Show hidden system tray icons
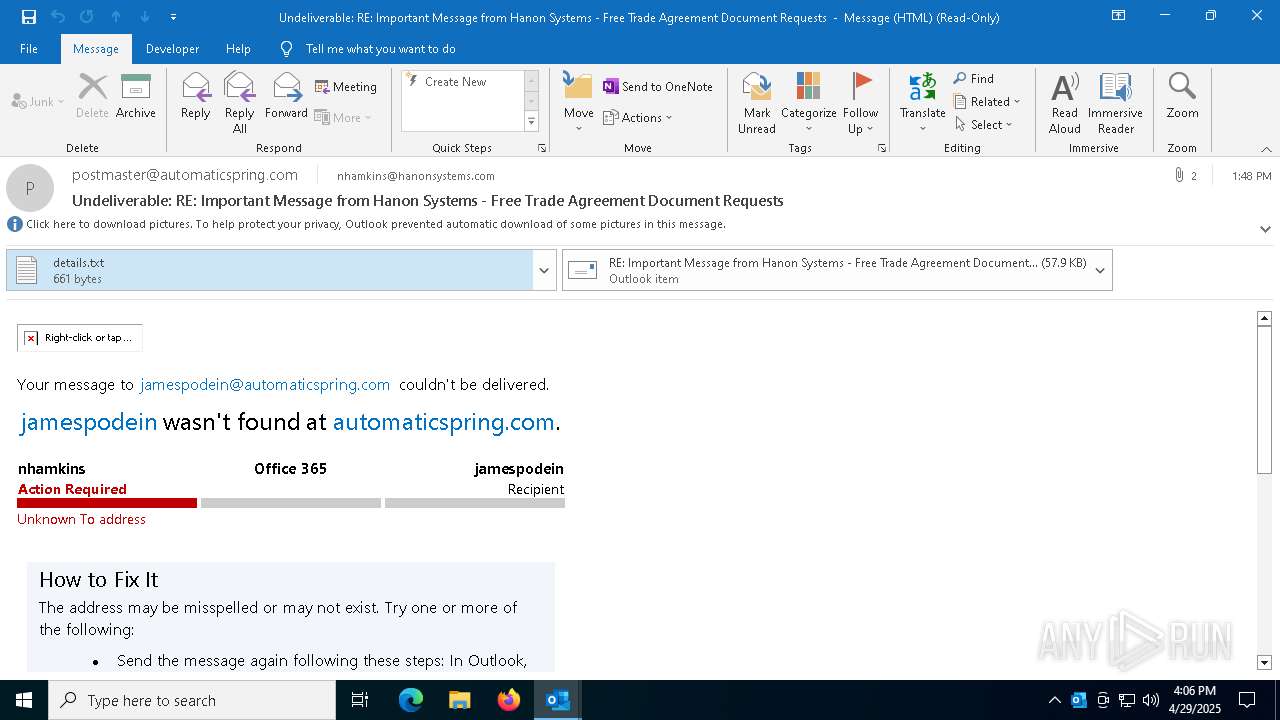 (1054, 700)
